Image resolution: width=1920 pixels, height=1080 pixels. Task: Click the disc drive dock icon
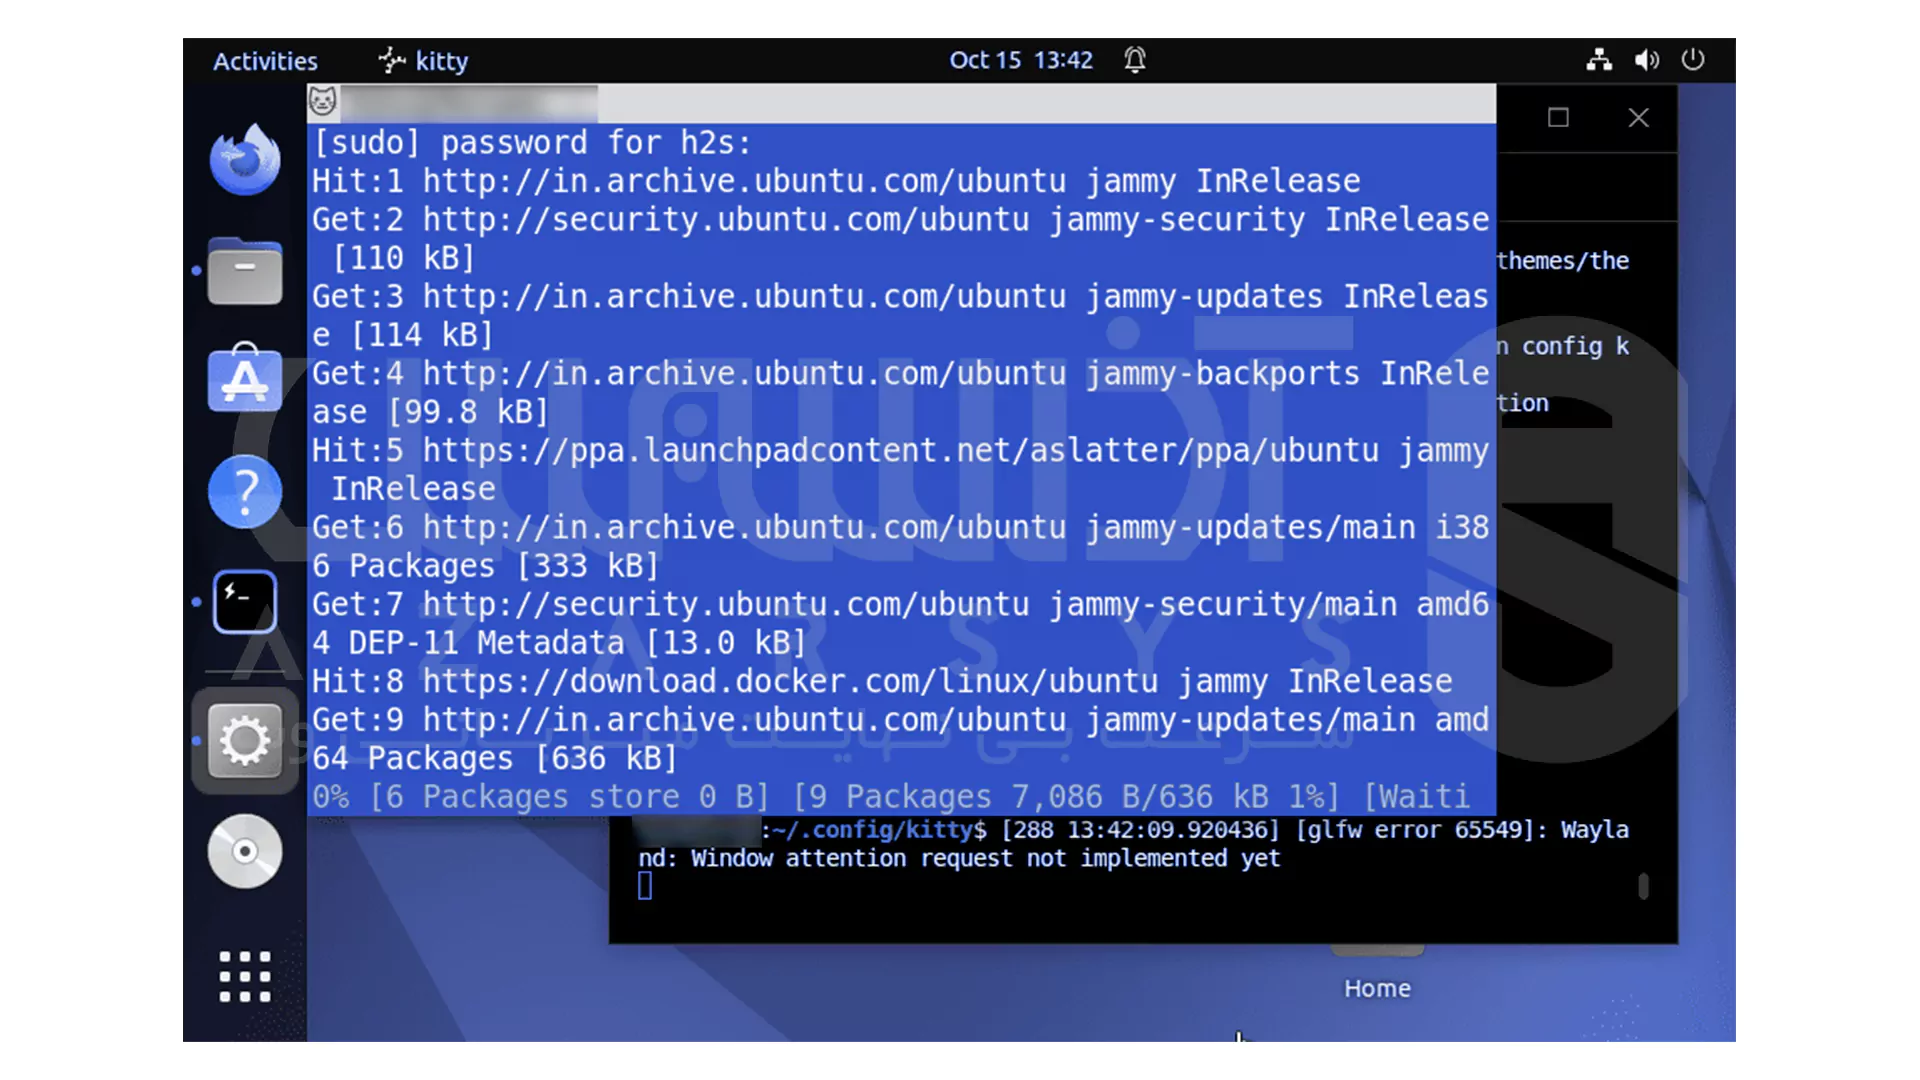click(x=245, y=851)
